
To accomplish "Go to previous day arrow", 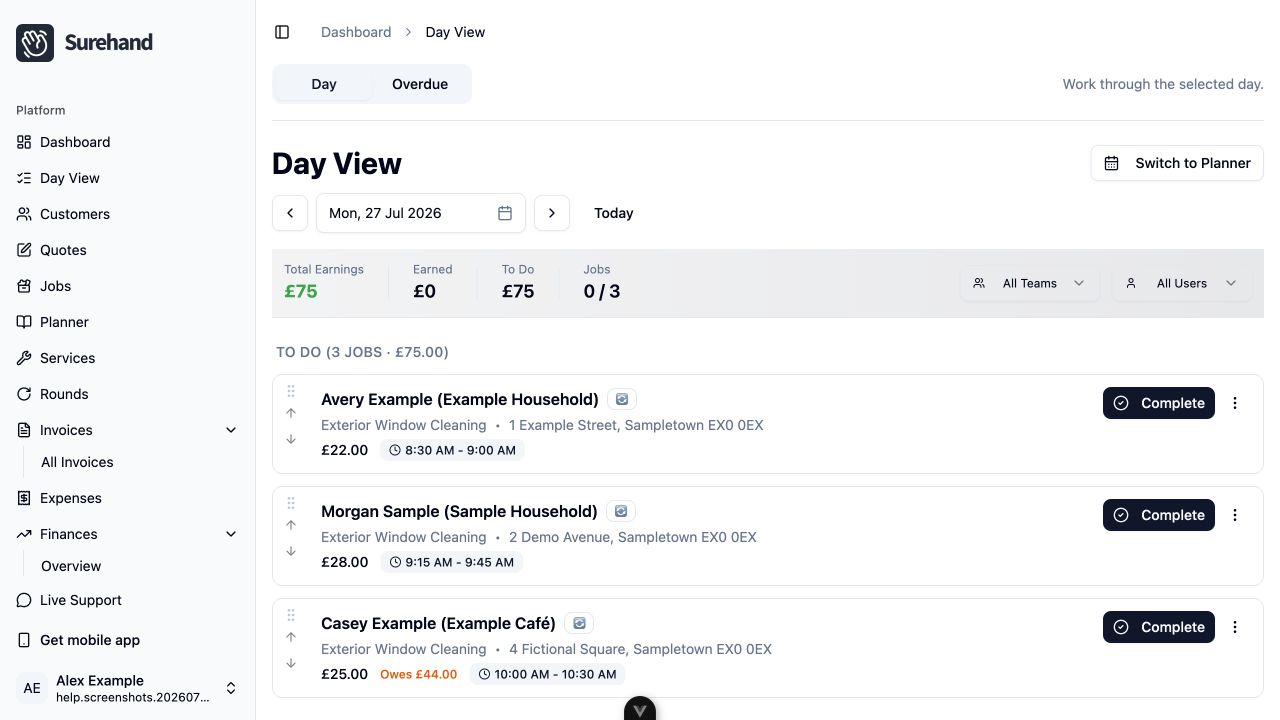I will coord(290,213).
